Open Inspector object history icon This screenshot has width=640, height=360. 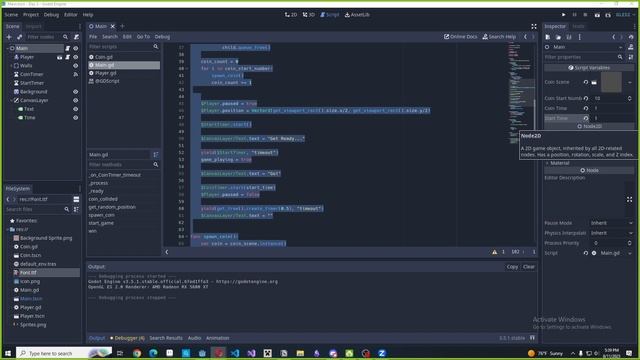631,37
